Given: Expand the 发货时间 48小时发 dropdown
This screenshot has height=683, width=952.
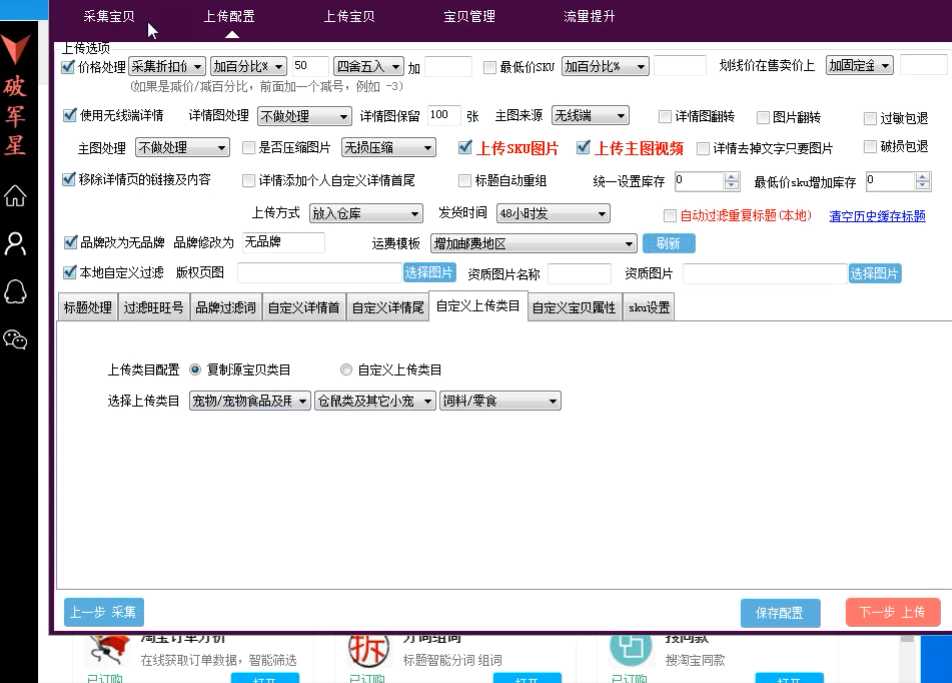Looking at the screenshot, I should [553, 214].
